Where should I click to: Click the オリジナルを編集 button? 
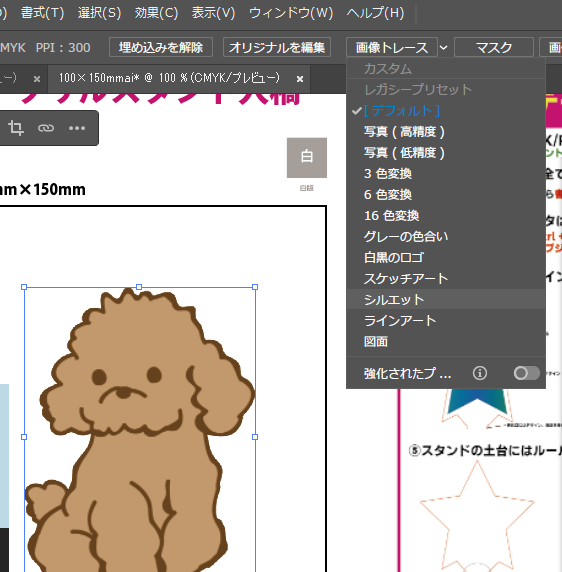click(x=277, y=47)
